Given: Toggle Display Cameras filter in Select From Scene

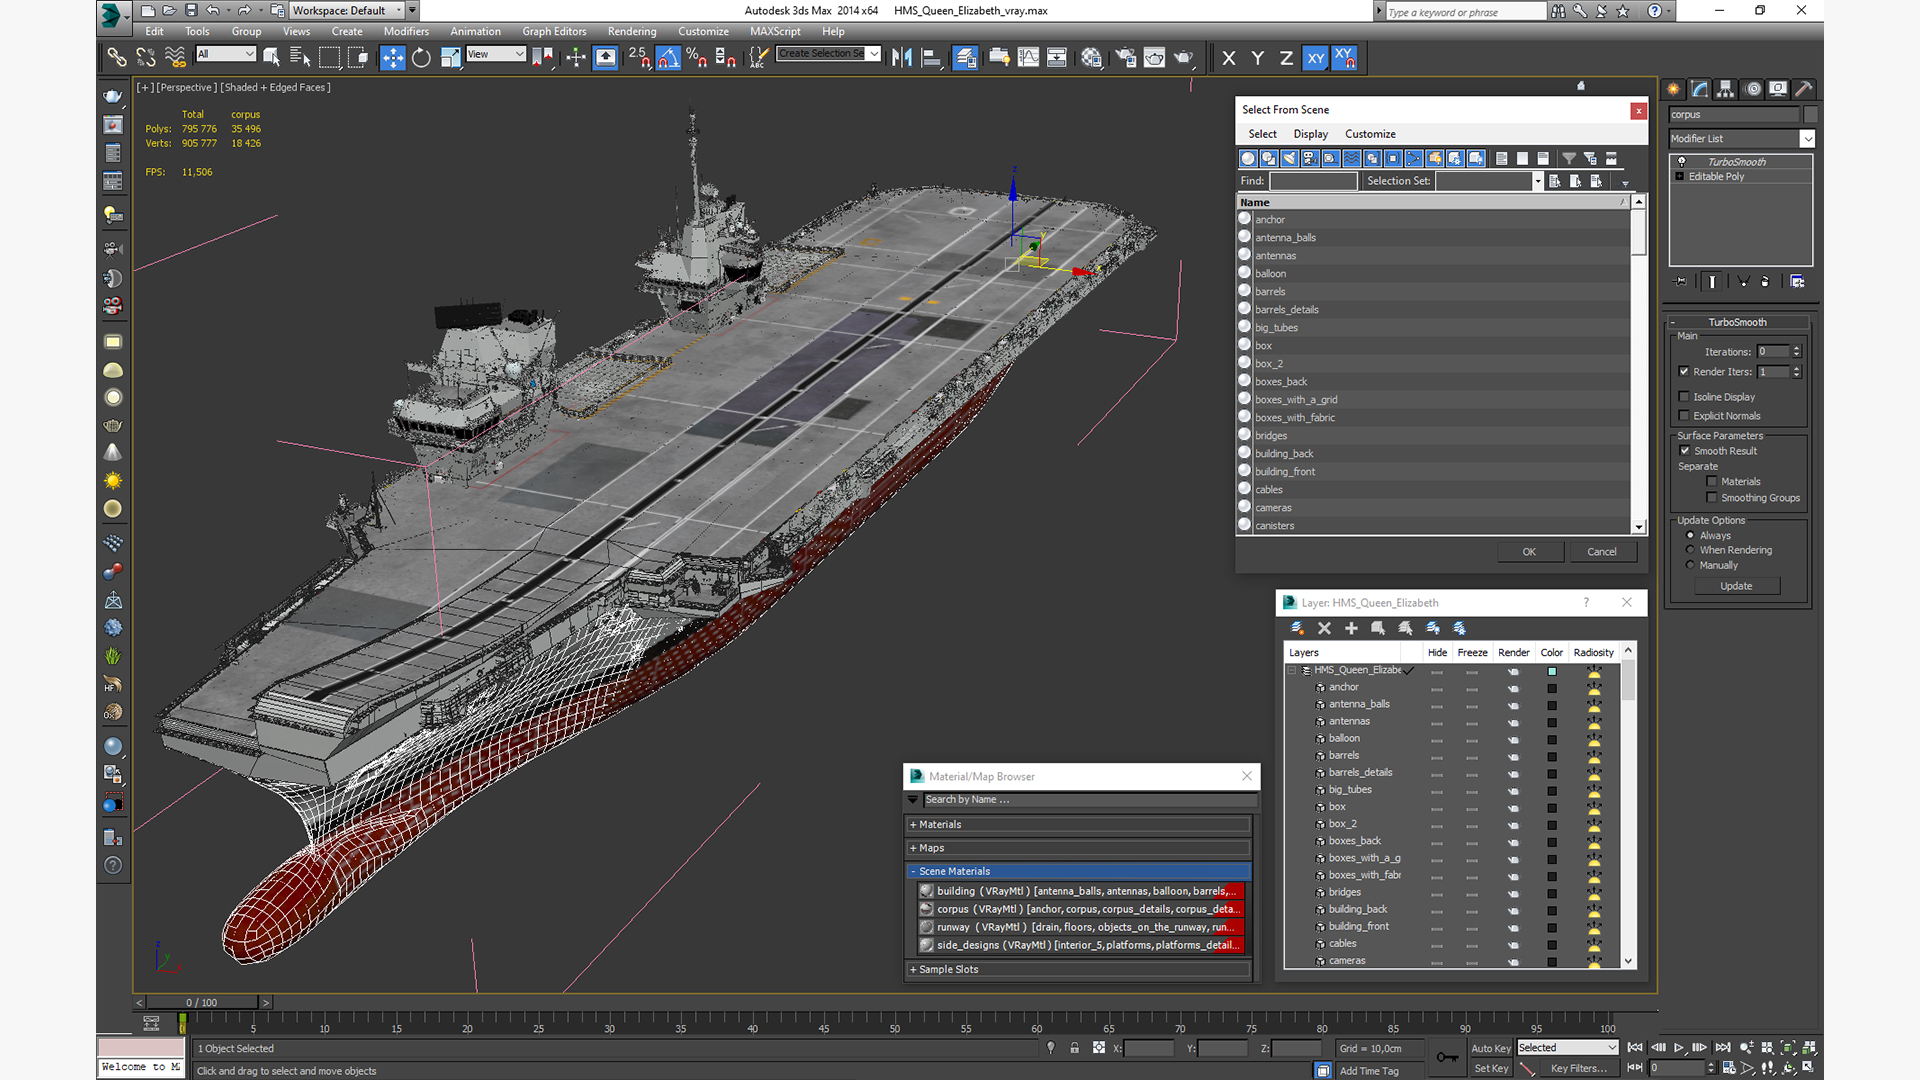Looking at the screenshot, I should [1310, 158].
